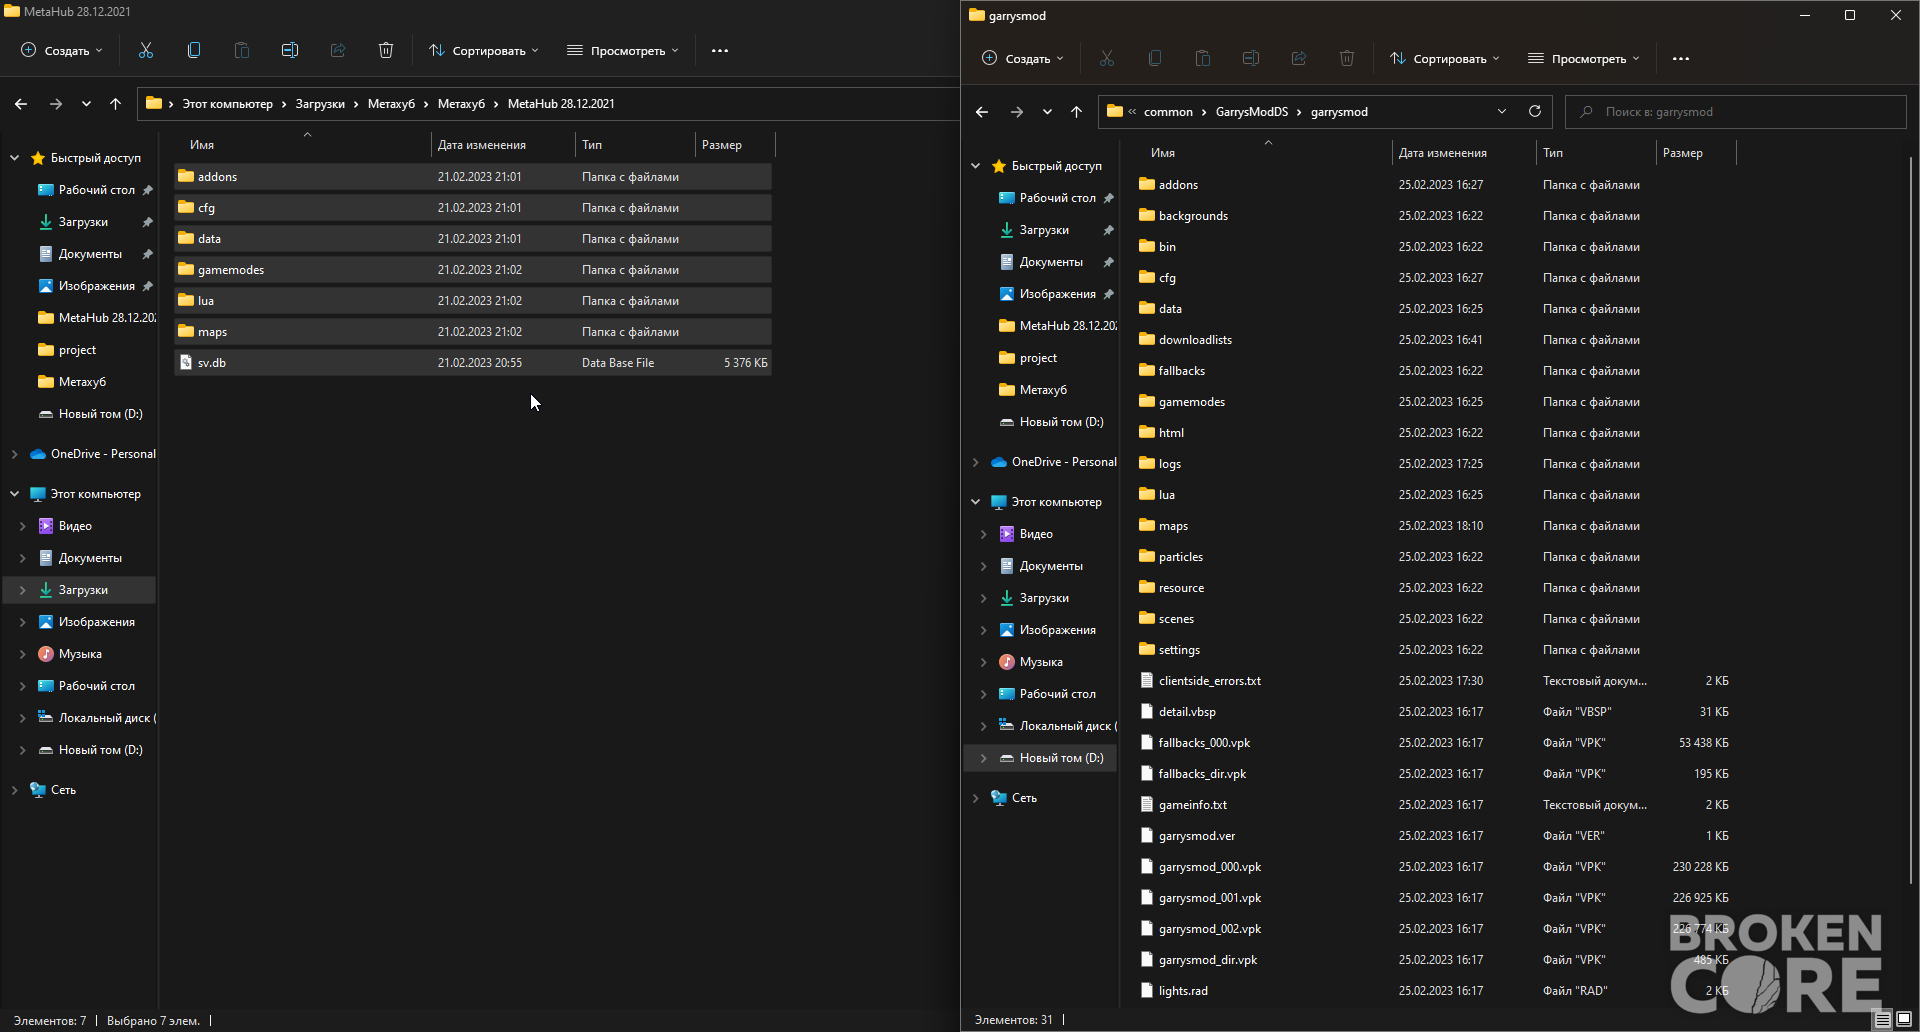Refresh the garrysmod folder view
The image size is (1920, 1032).
[x=1535, y=111]
